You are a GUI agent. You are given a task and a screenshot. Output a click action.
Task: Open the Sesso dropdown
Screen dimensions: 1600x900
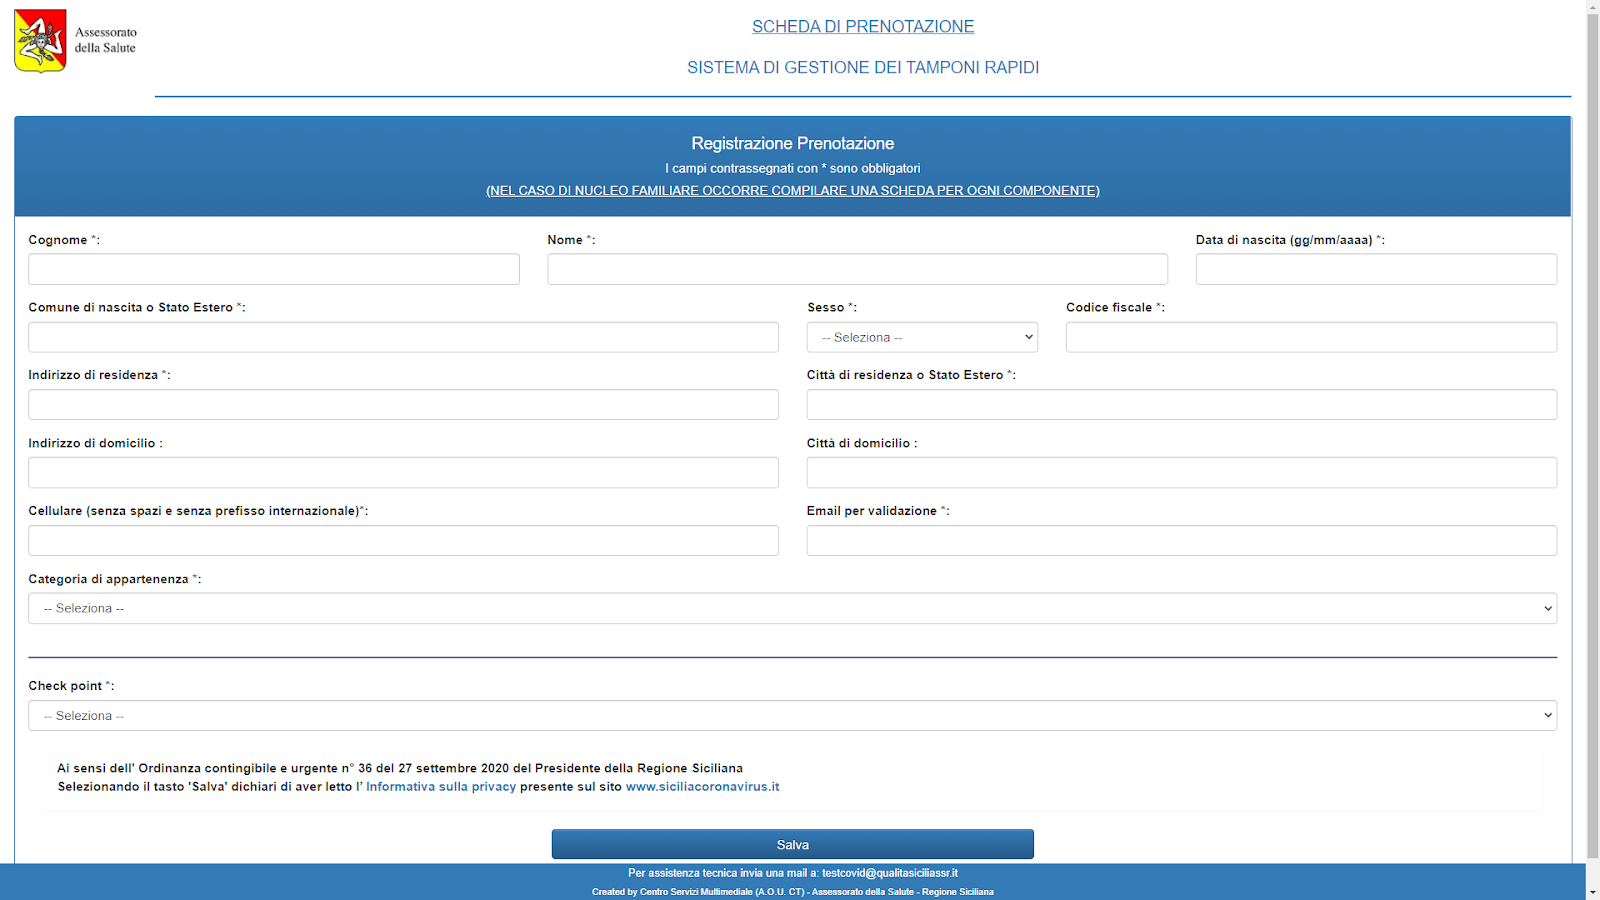pyautogui.click(x=922, y=337)
